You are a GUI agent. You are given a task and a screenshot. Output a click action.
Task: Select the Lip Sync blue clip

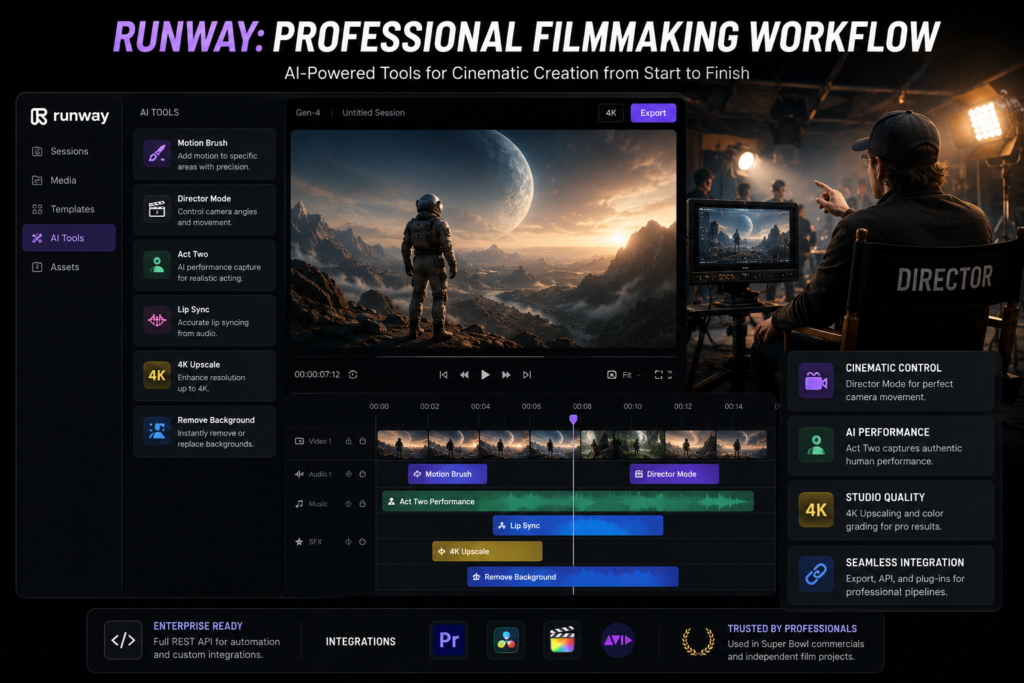point(578,526)
